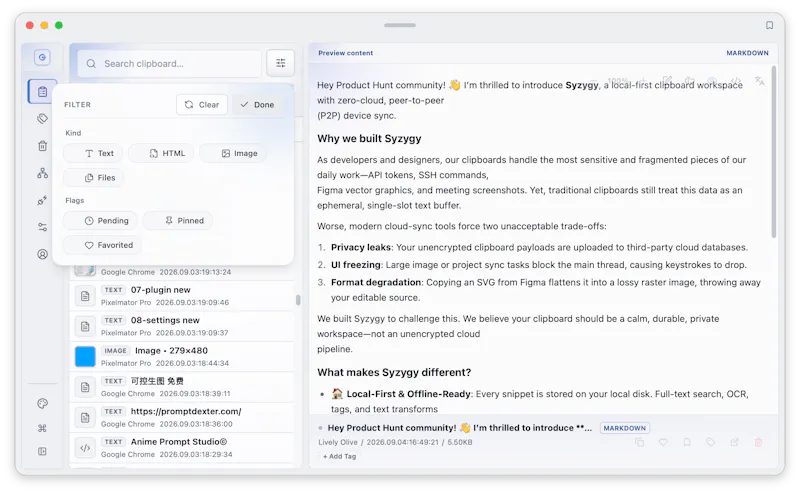Click the MARKDOWN badge in bottom bar
Image resolution: width=800 pixels, height=493 pixels.
[x=624, y=428]
